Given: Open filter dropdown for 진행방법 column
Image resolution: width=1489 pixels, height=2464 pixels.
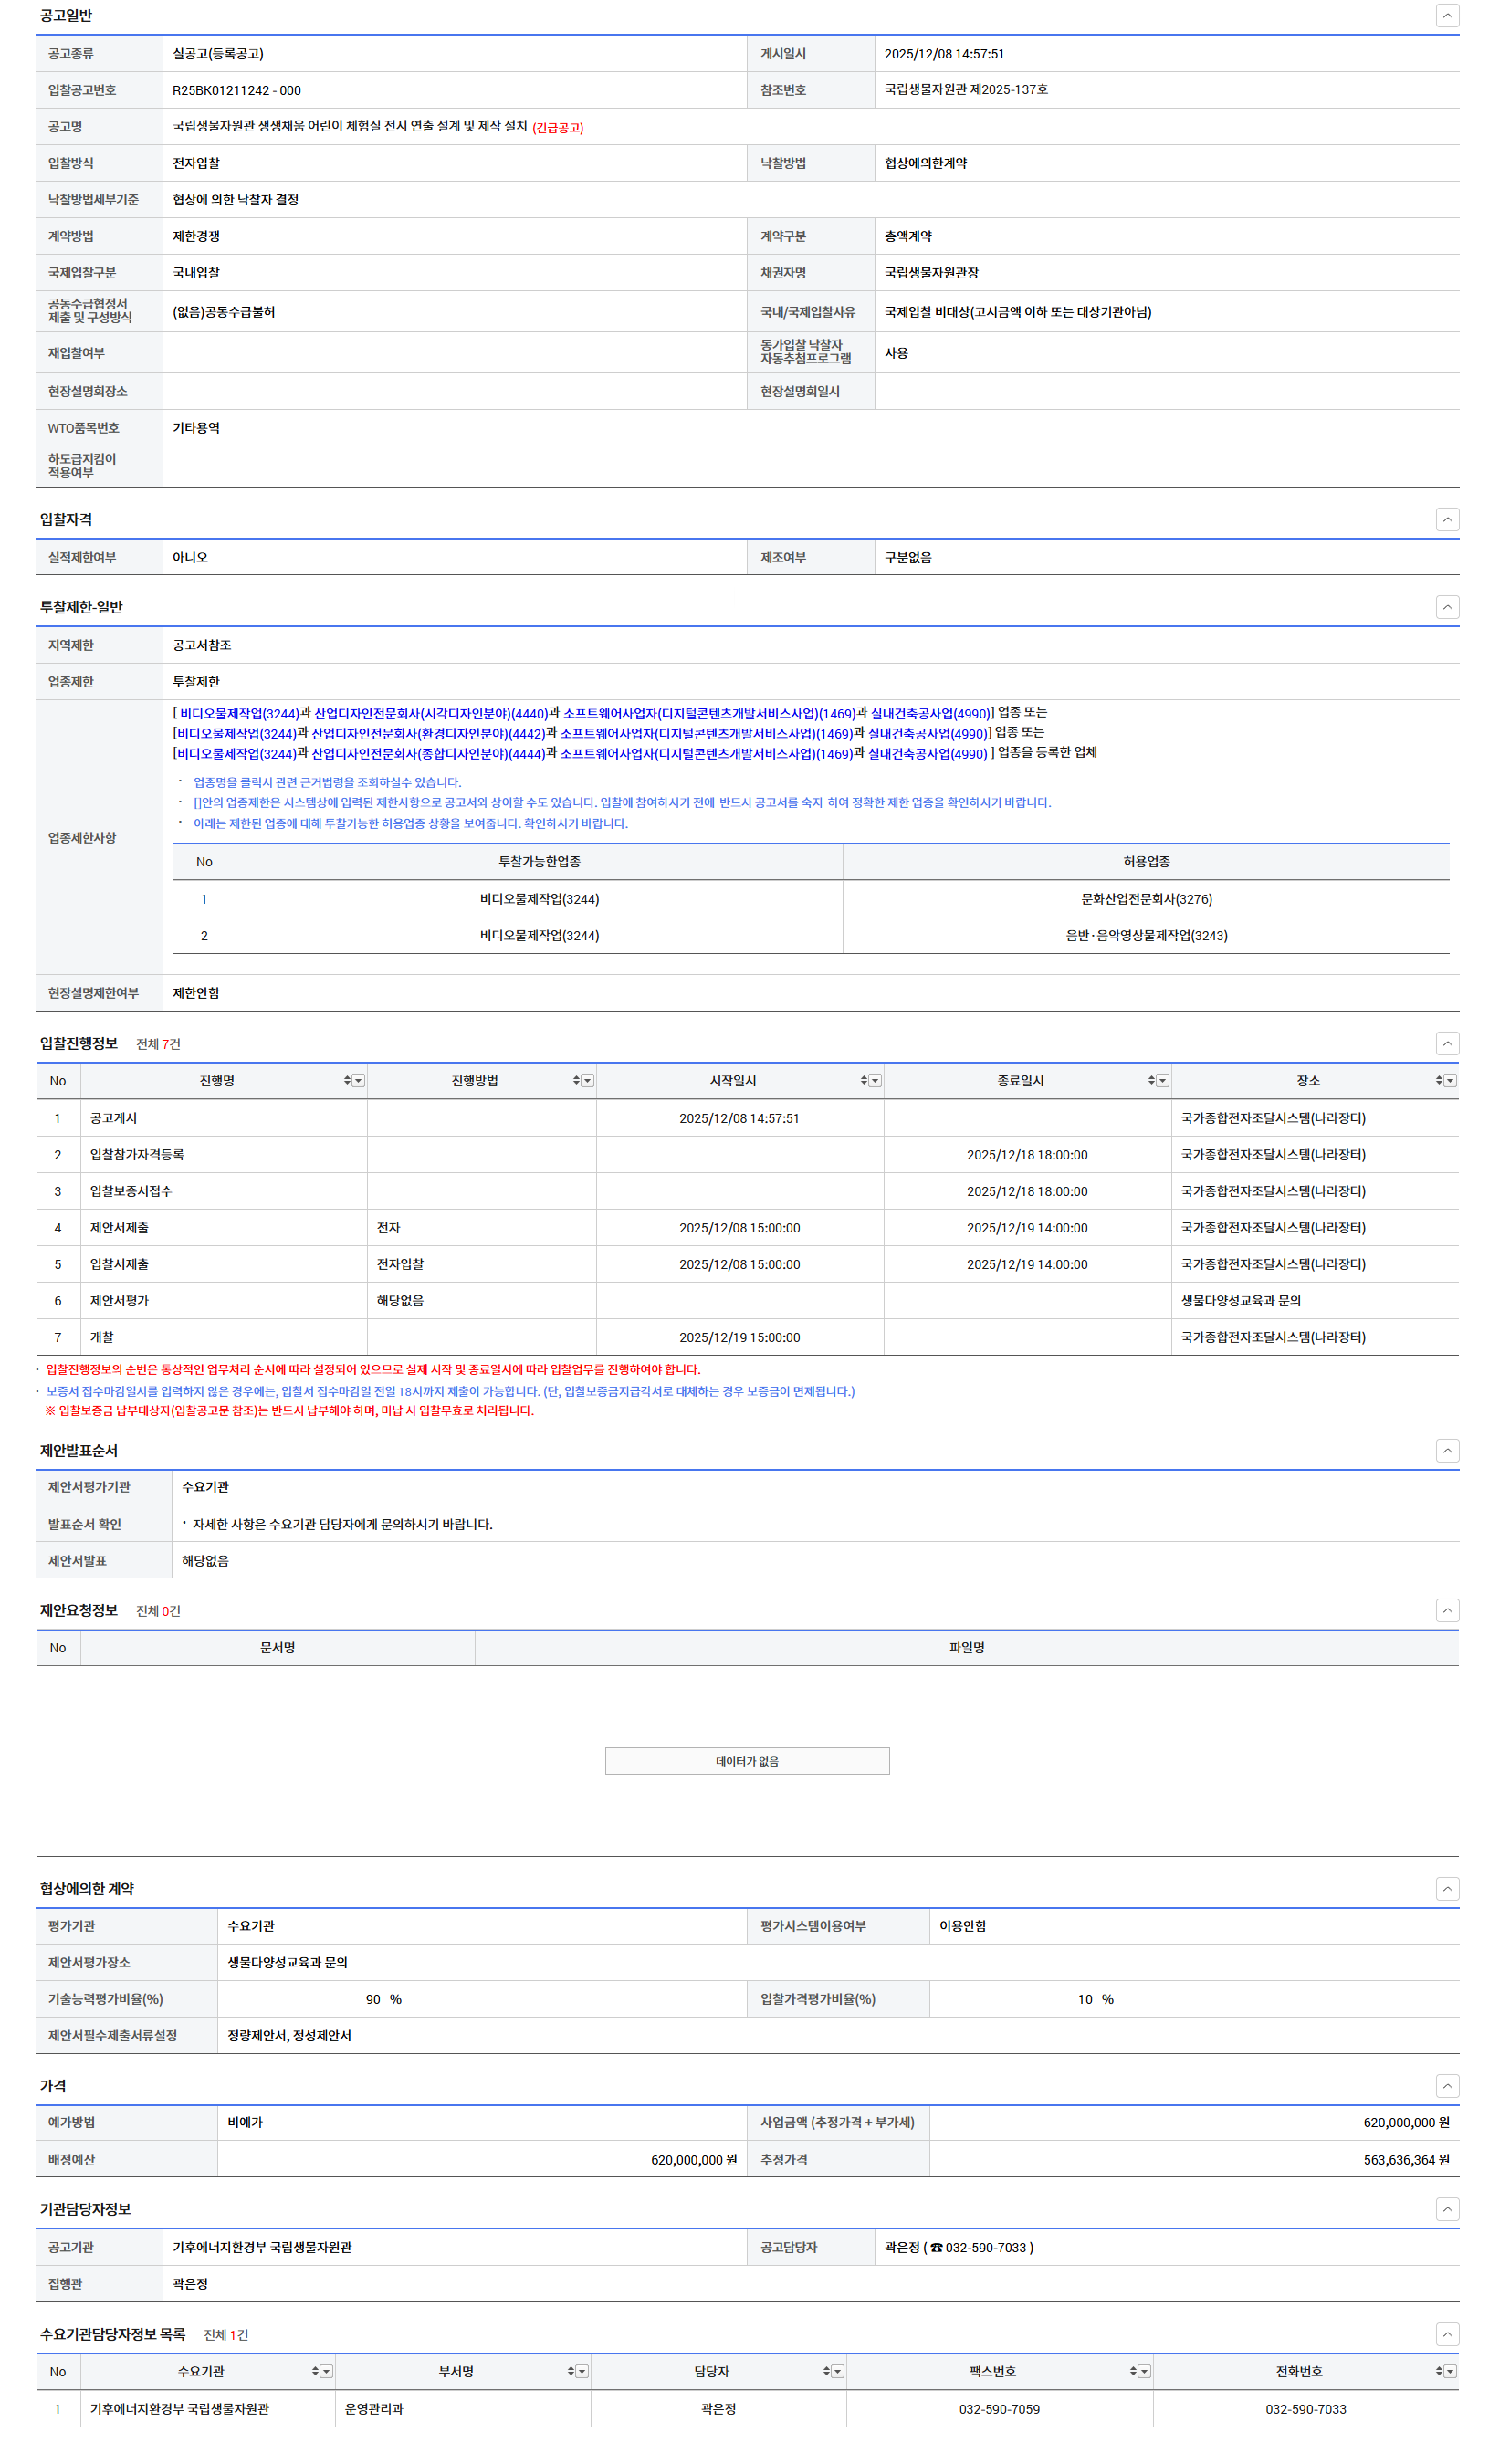Looking at the screenshot, I should point(588,1080).
